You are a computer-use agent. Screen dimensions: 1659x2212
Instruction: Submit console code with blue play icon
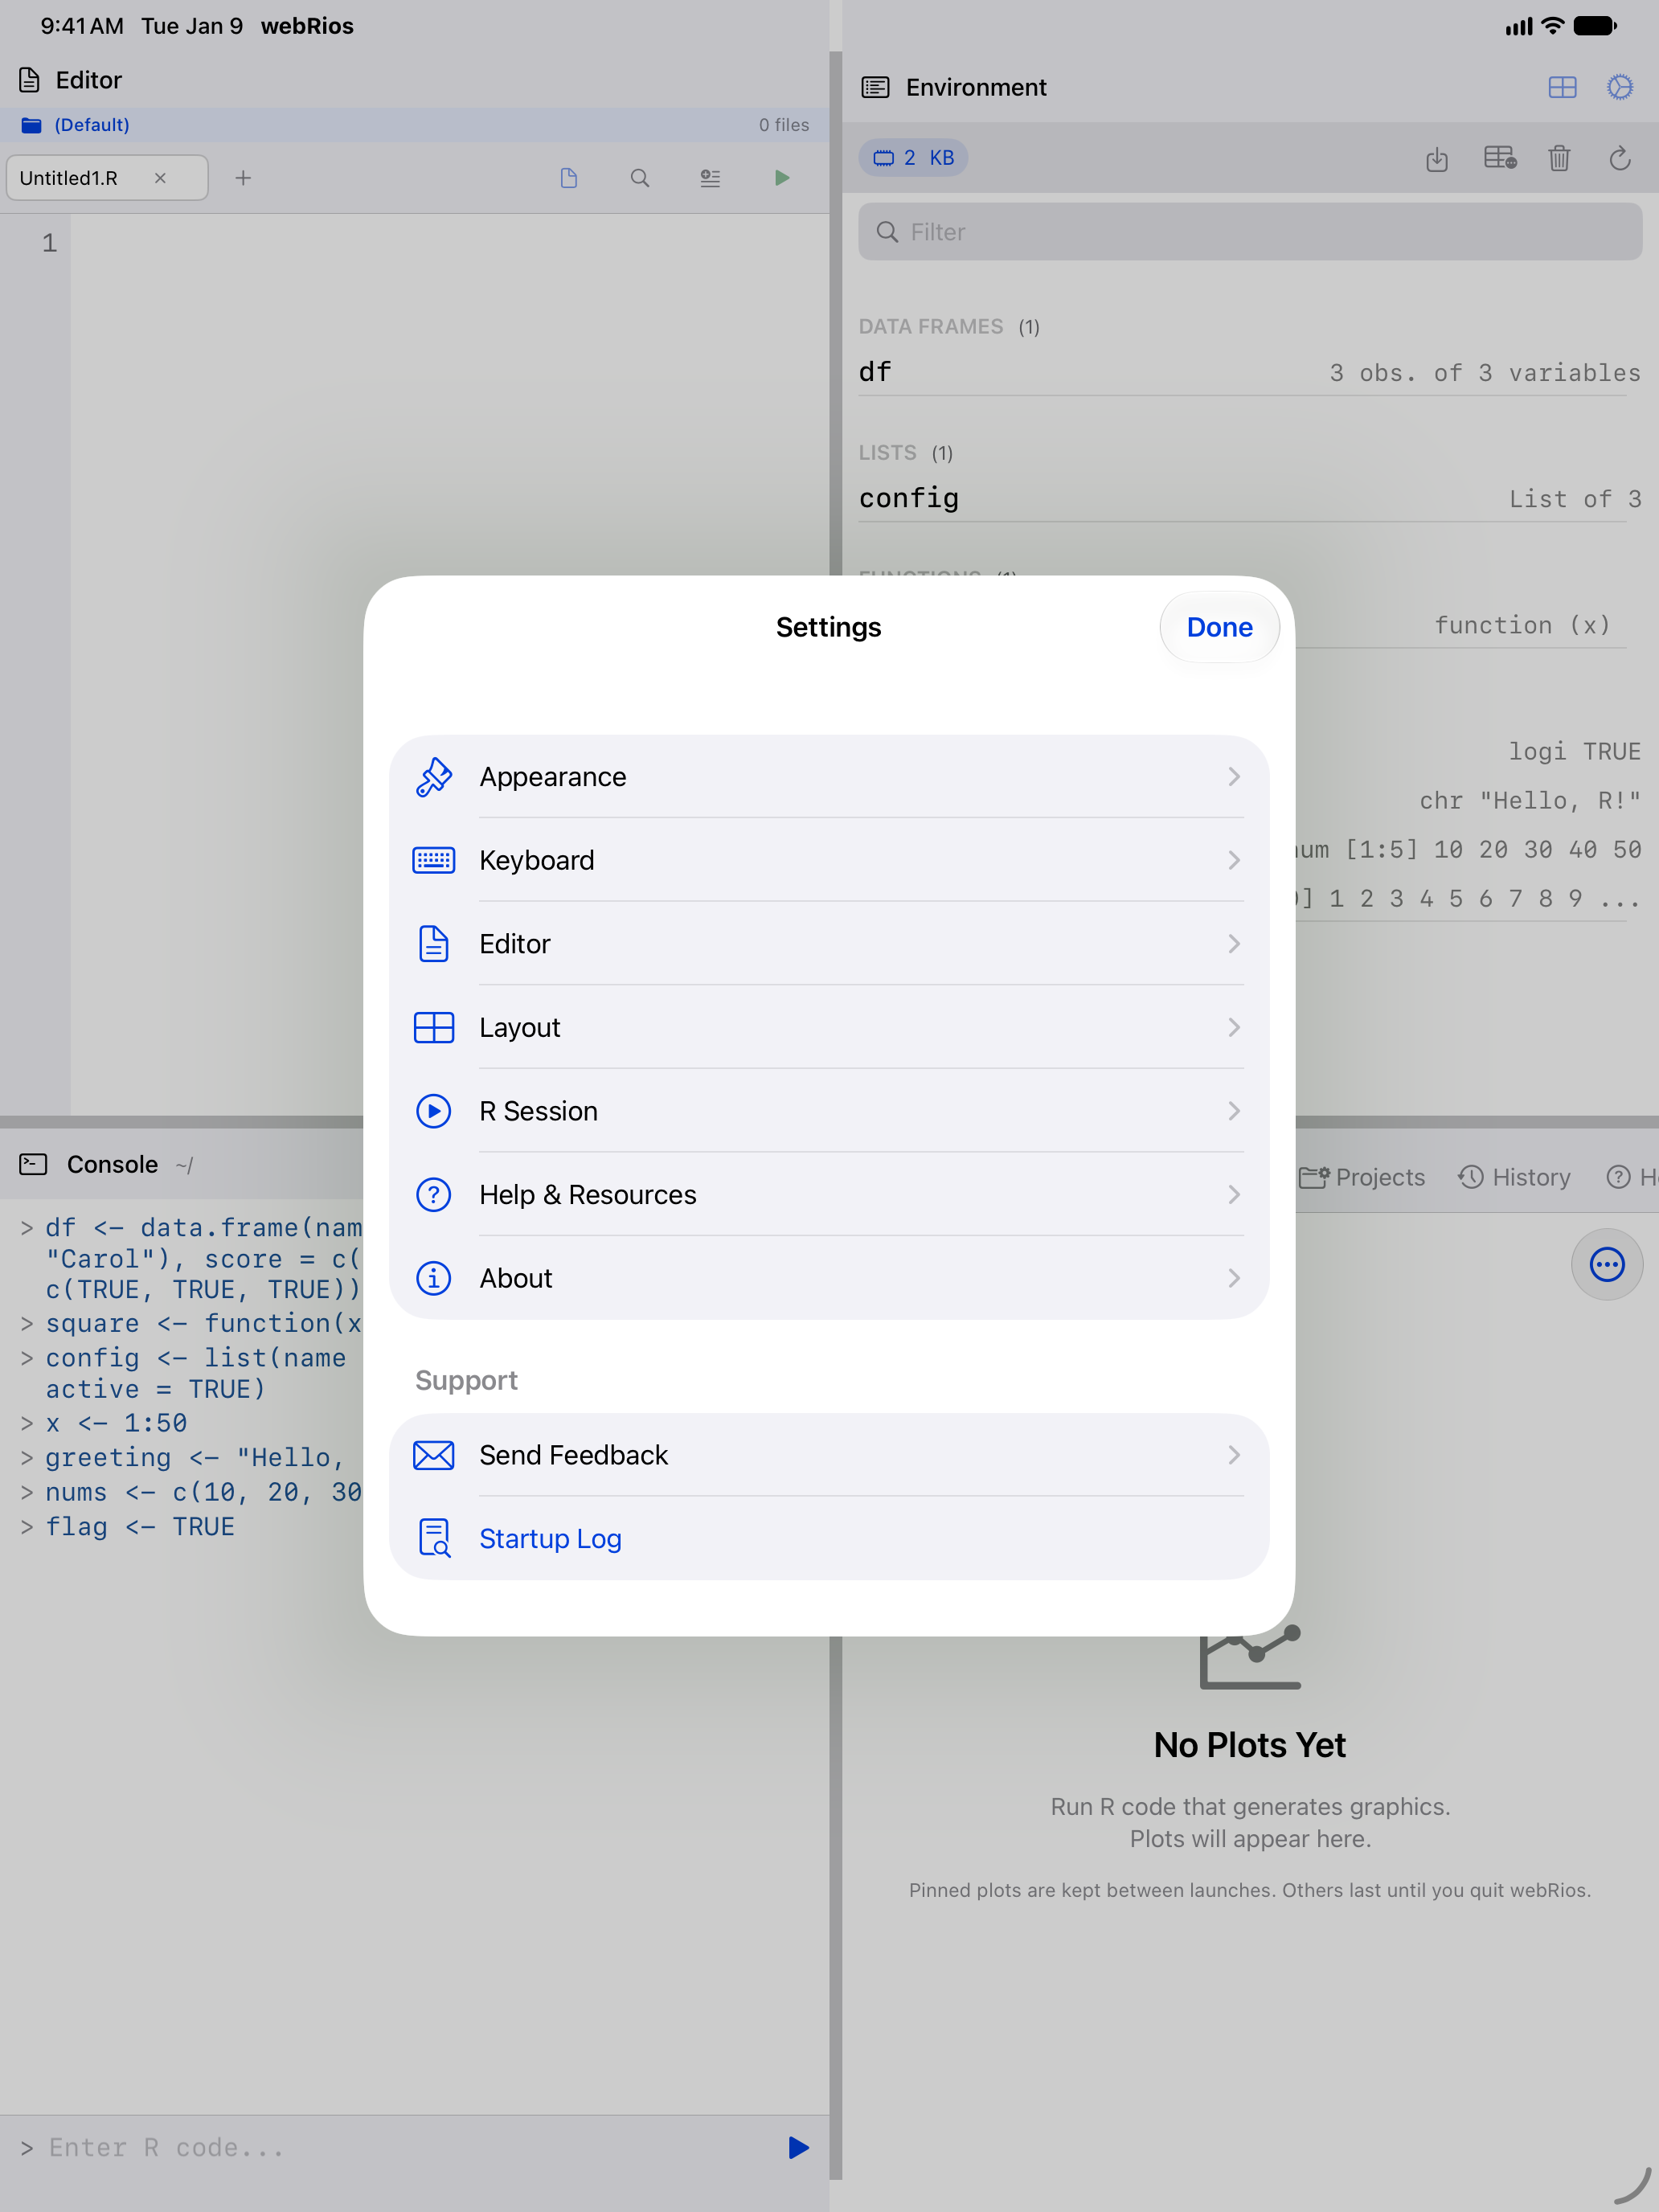(798, 2147)
